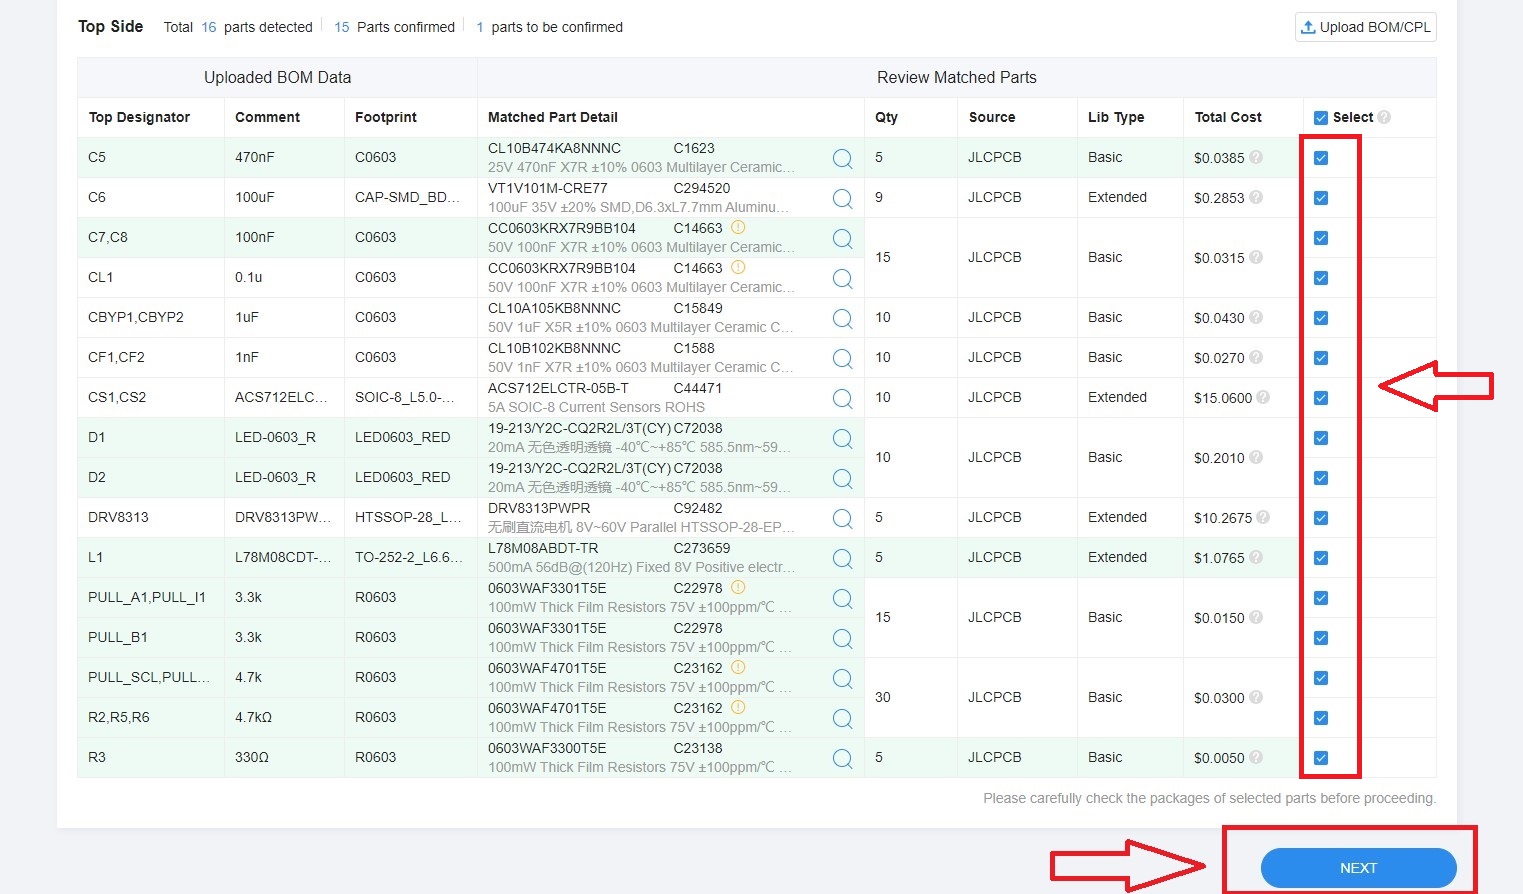The width and height of the screenshot is (1523, 894).
Task: Click the NEXT button
Action: 1358,868
